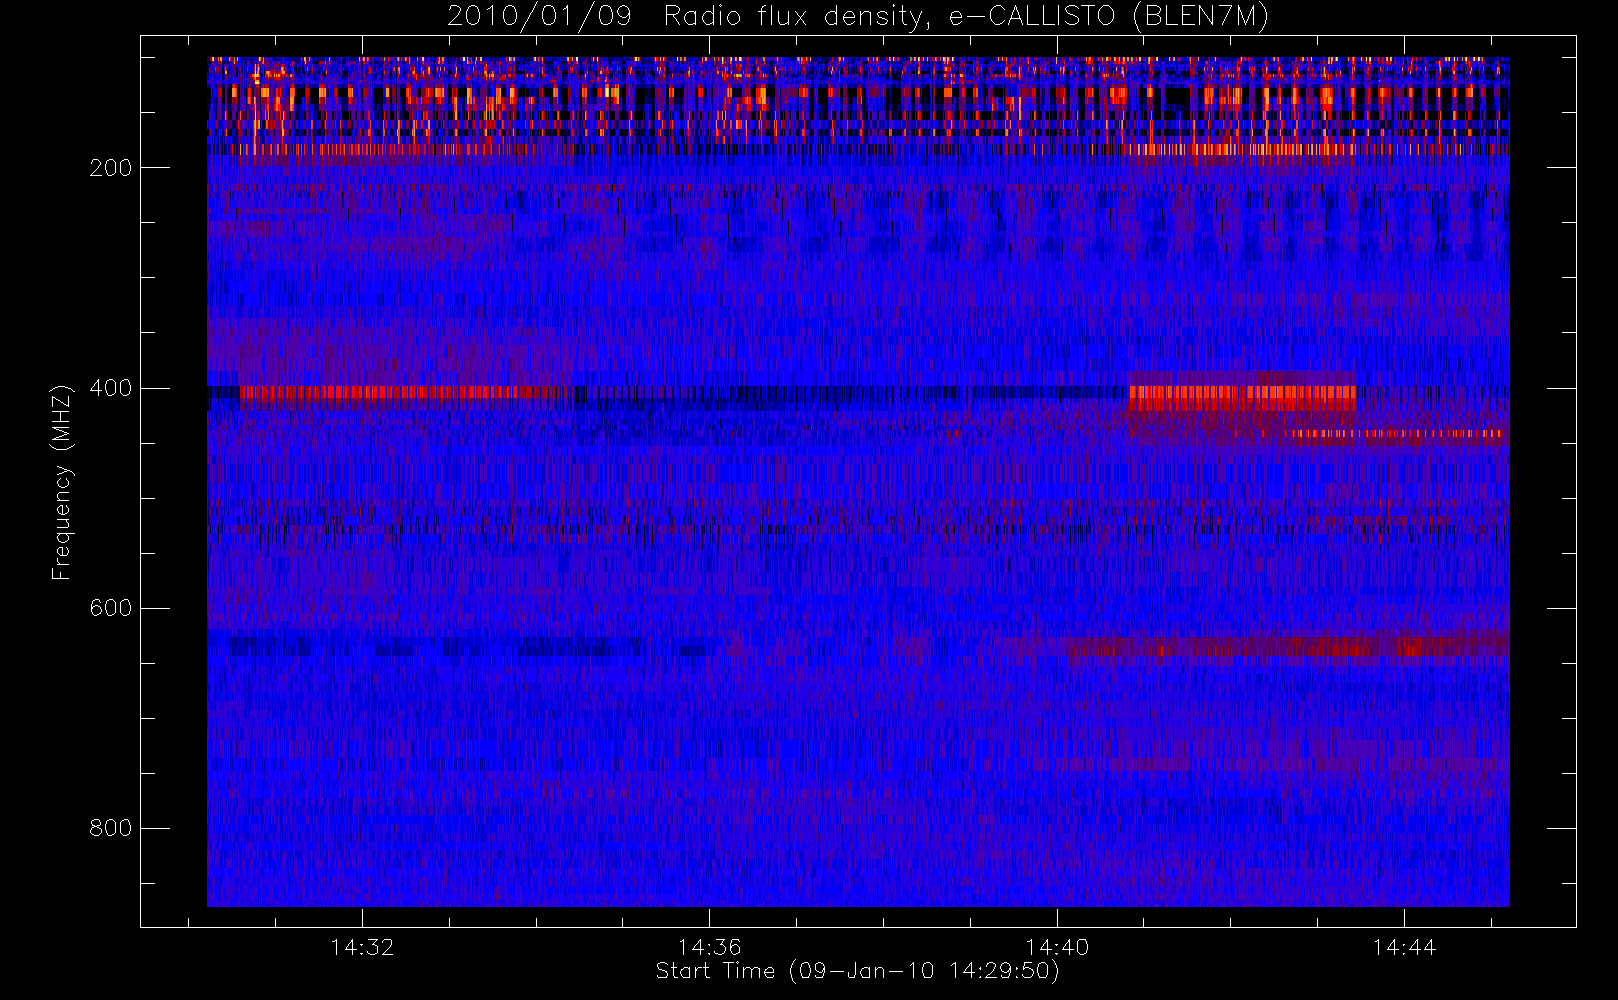
Task: Click the 200 frequency axis label
Action: click(x=110, y=168)
